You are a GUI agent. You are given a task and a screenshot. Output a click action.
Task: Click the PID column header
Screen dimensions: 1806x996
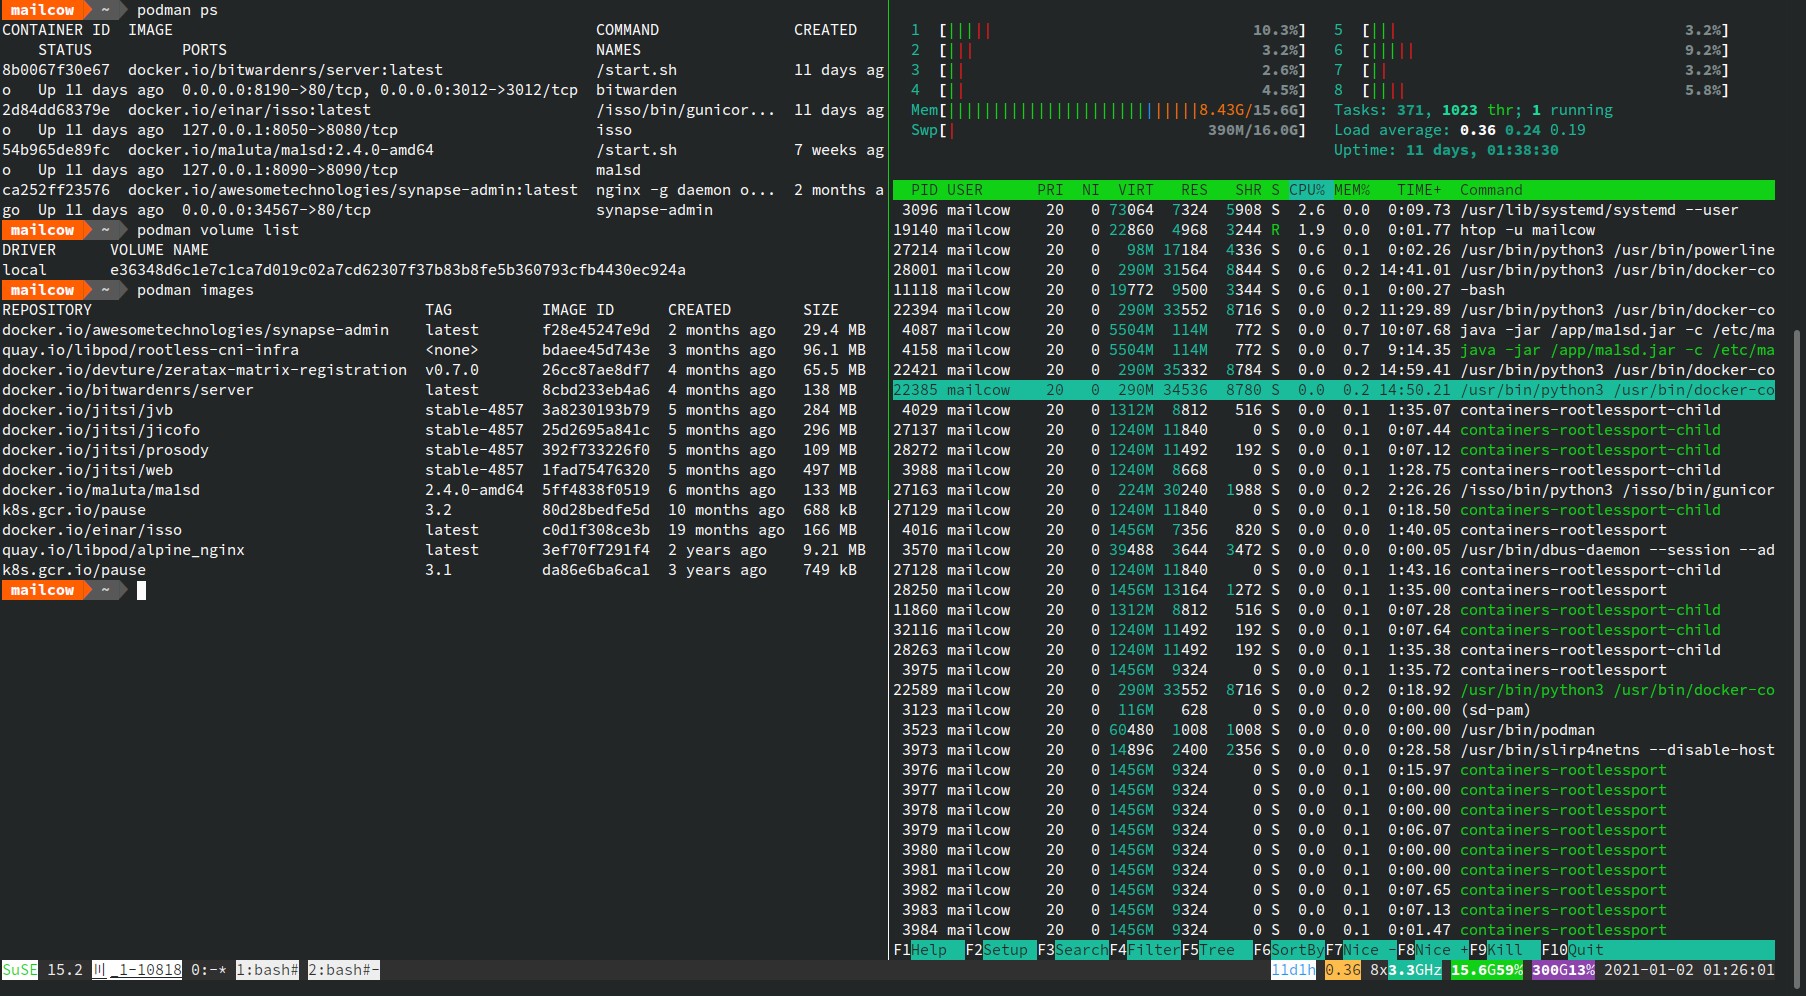924,190
